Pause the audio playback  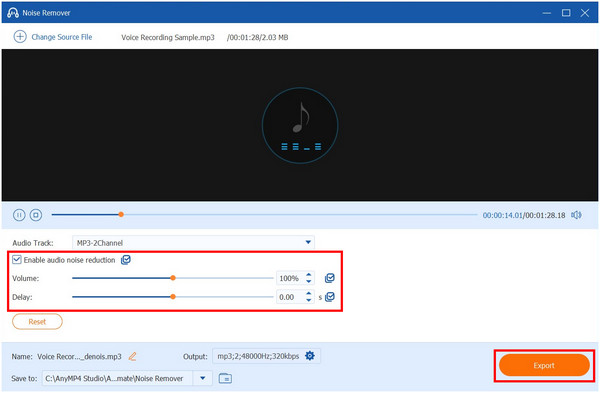click(x=19, y=215)
